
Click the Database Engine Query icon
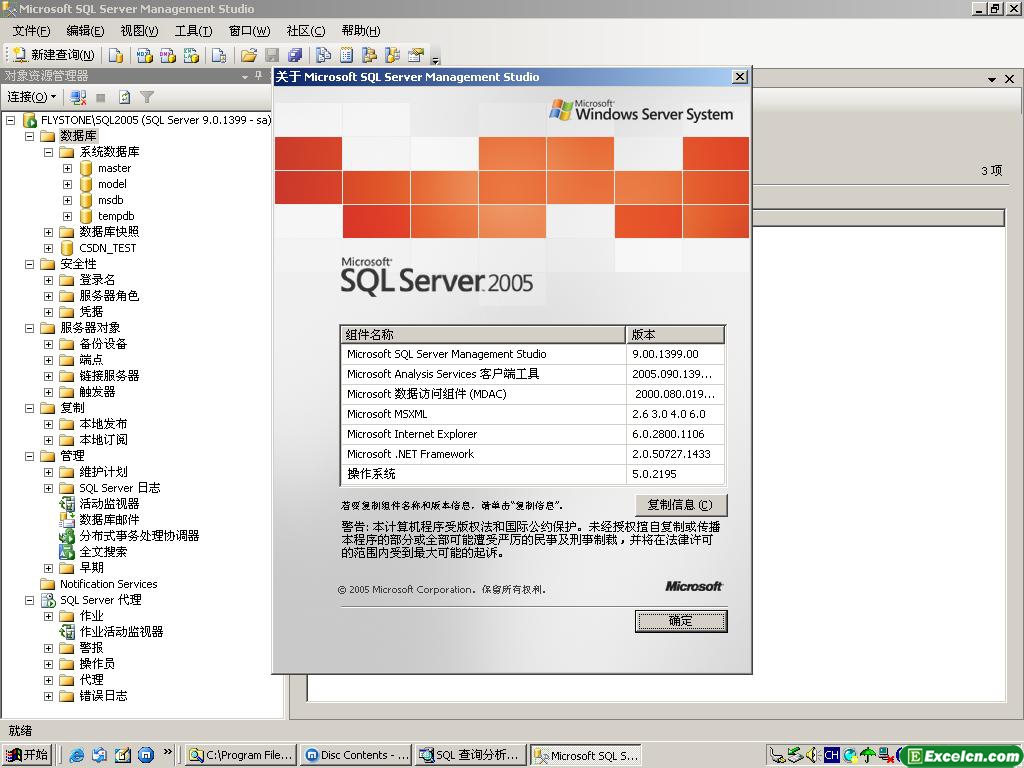pos(116,55)
